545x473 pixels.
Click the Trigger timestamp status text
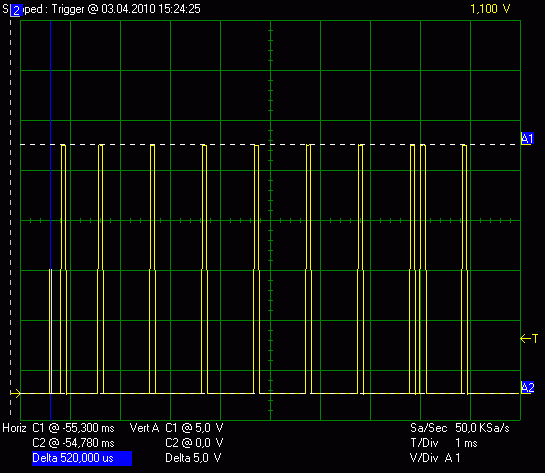pos(126,9)
